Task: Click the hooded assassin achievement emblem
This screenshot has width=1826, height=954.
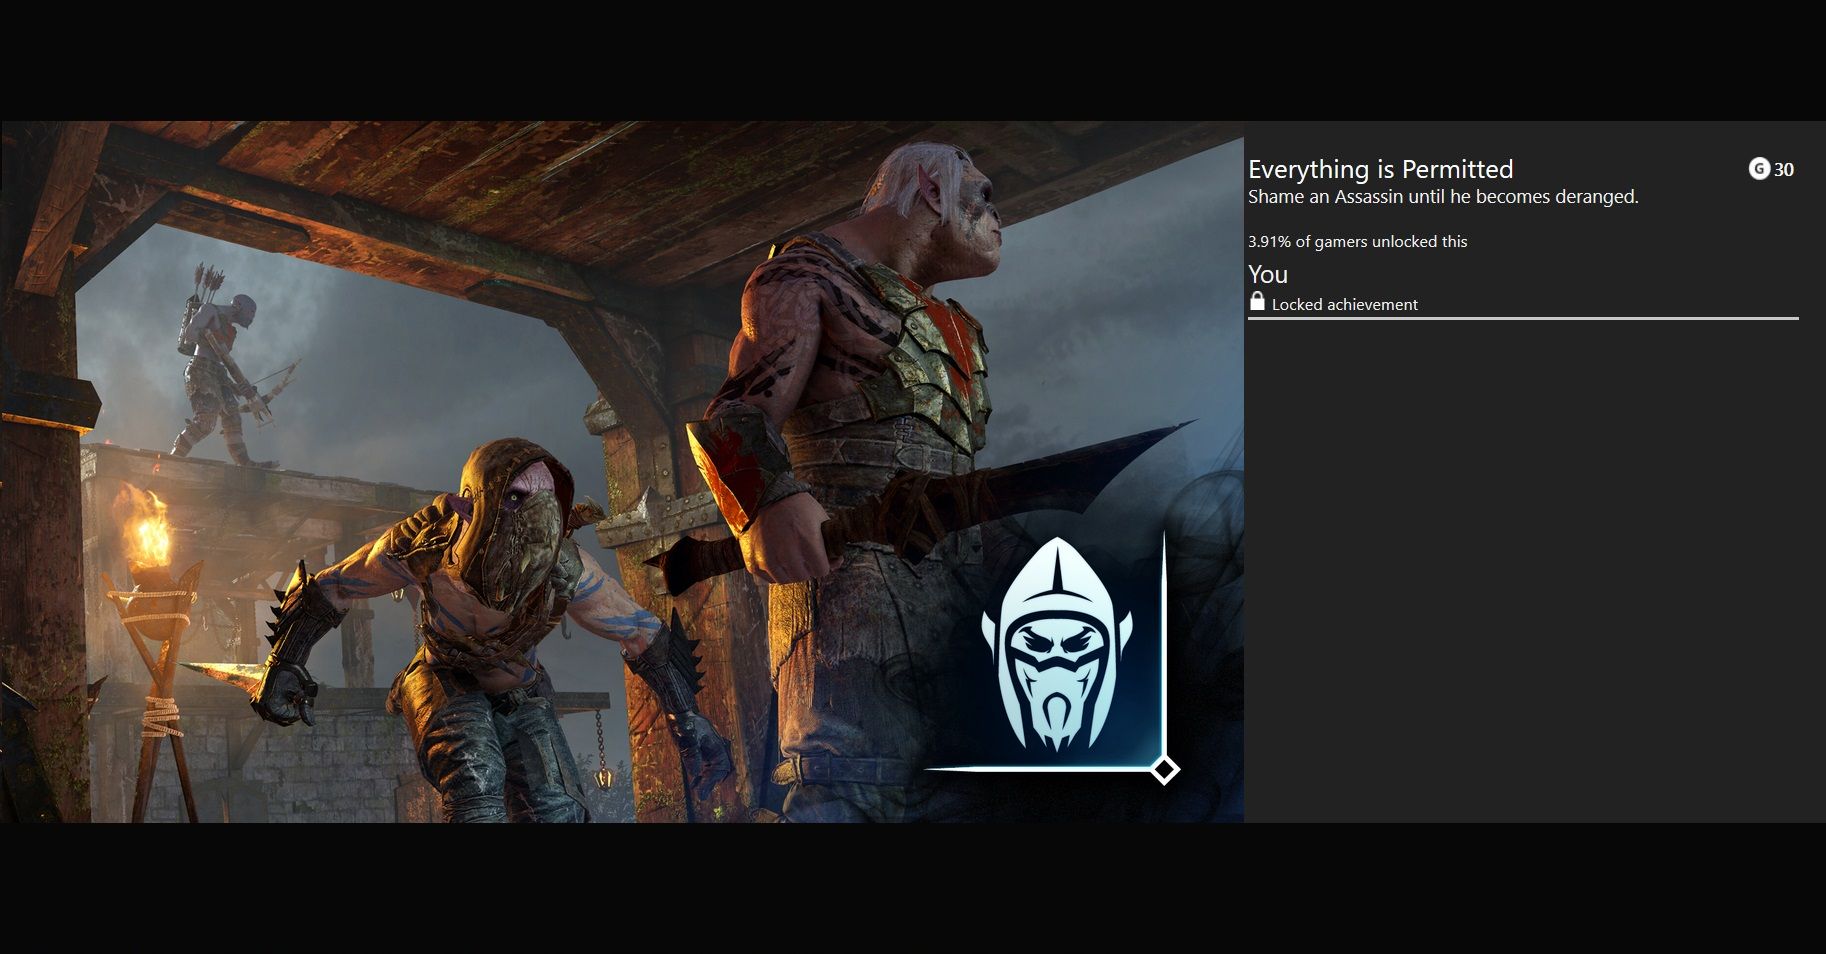Action: coord(1056,645)
